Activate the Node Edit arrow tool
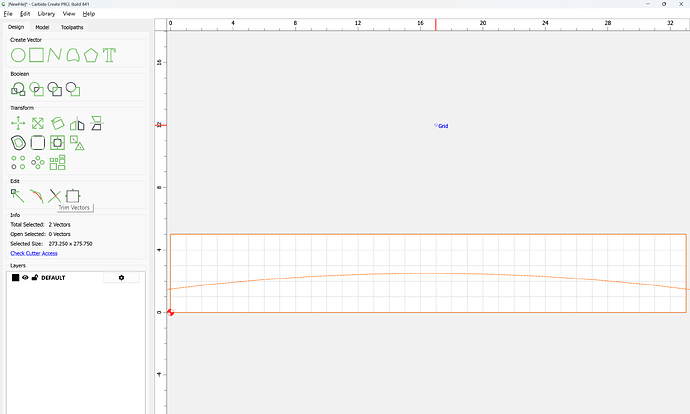 18,196
